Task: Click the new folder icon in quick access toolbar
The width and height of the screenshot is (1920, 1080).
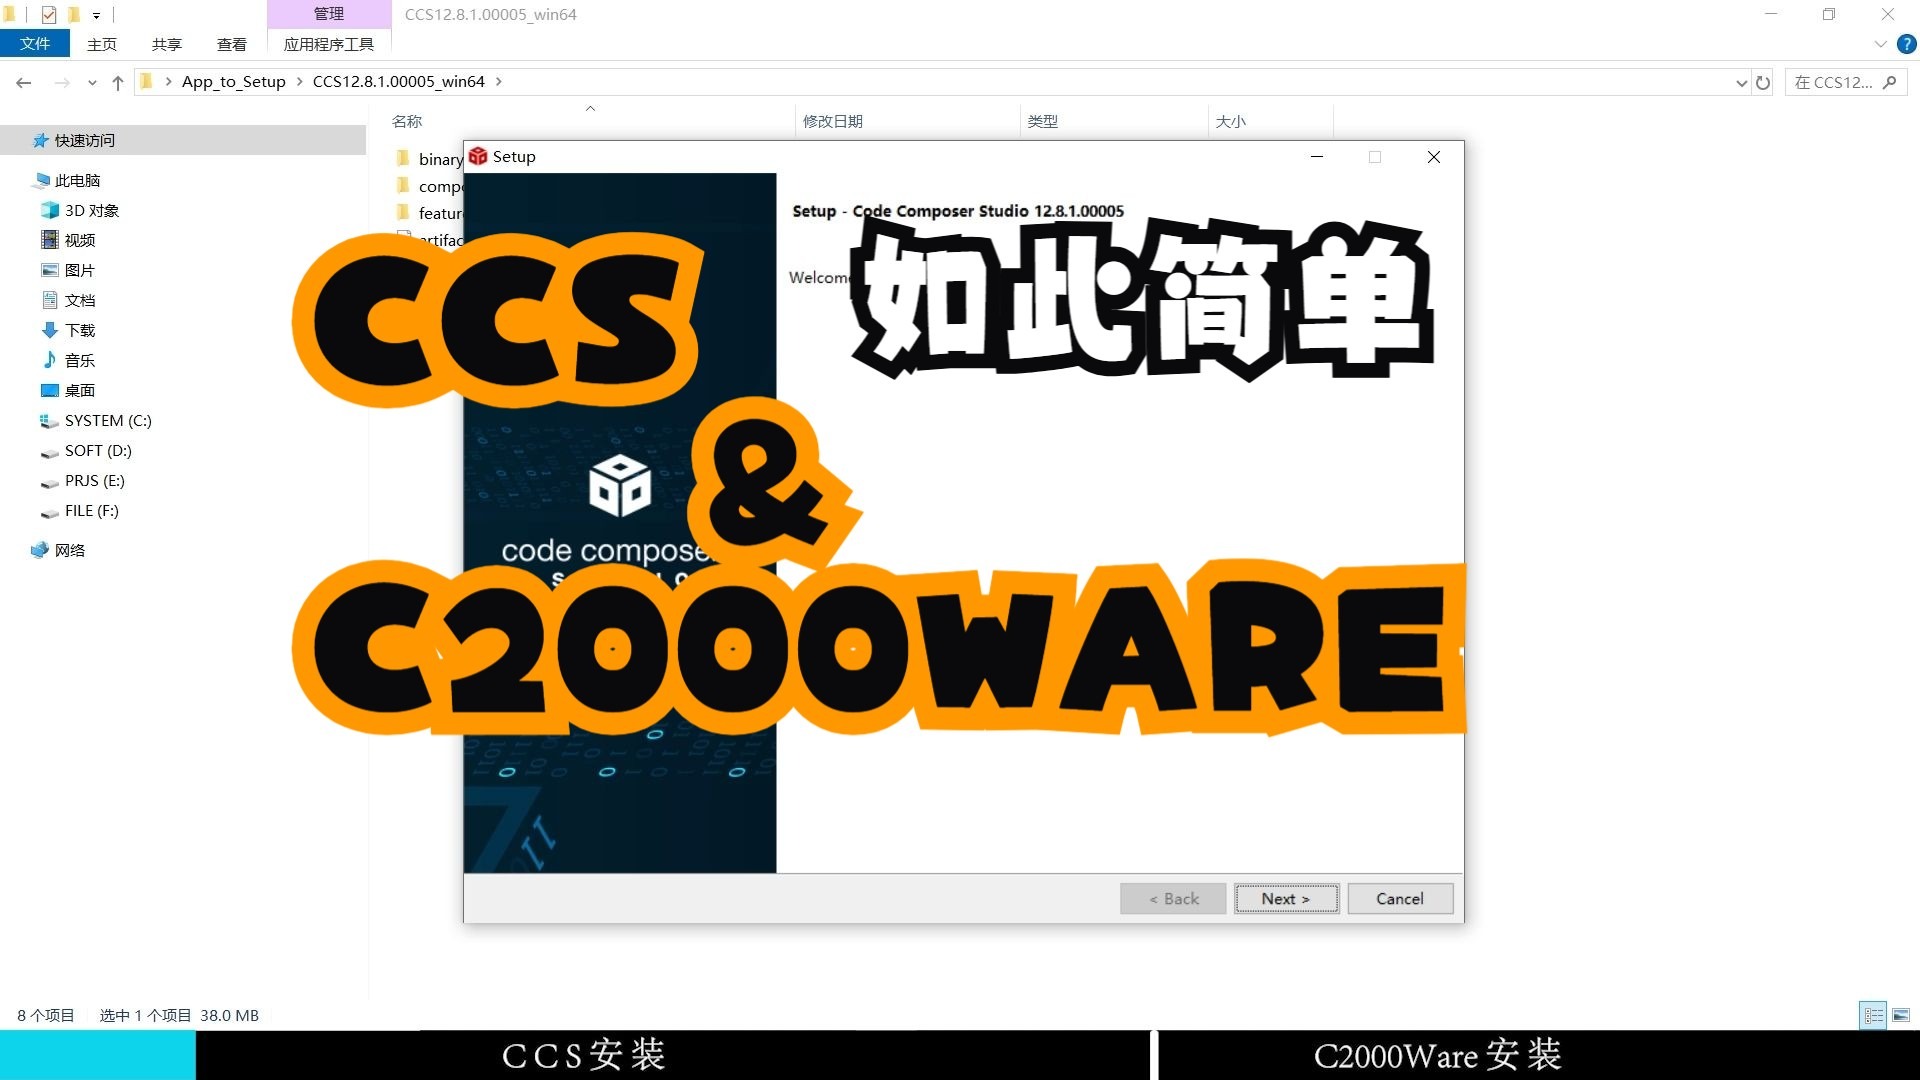Action: [73, 14]
